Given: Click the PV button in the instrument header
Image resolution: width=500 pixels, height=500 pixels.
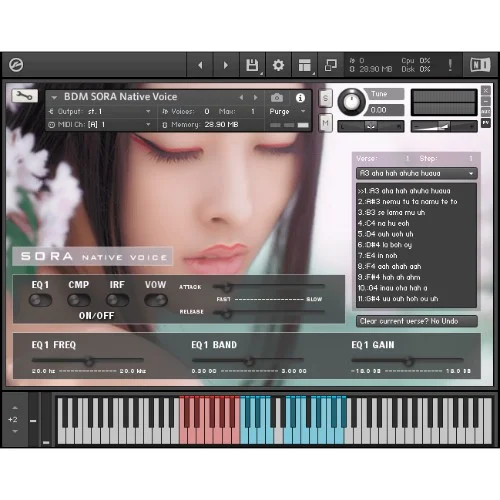Looking at the screenshot, I should (486, 123).
